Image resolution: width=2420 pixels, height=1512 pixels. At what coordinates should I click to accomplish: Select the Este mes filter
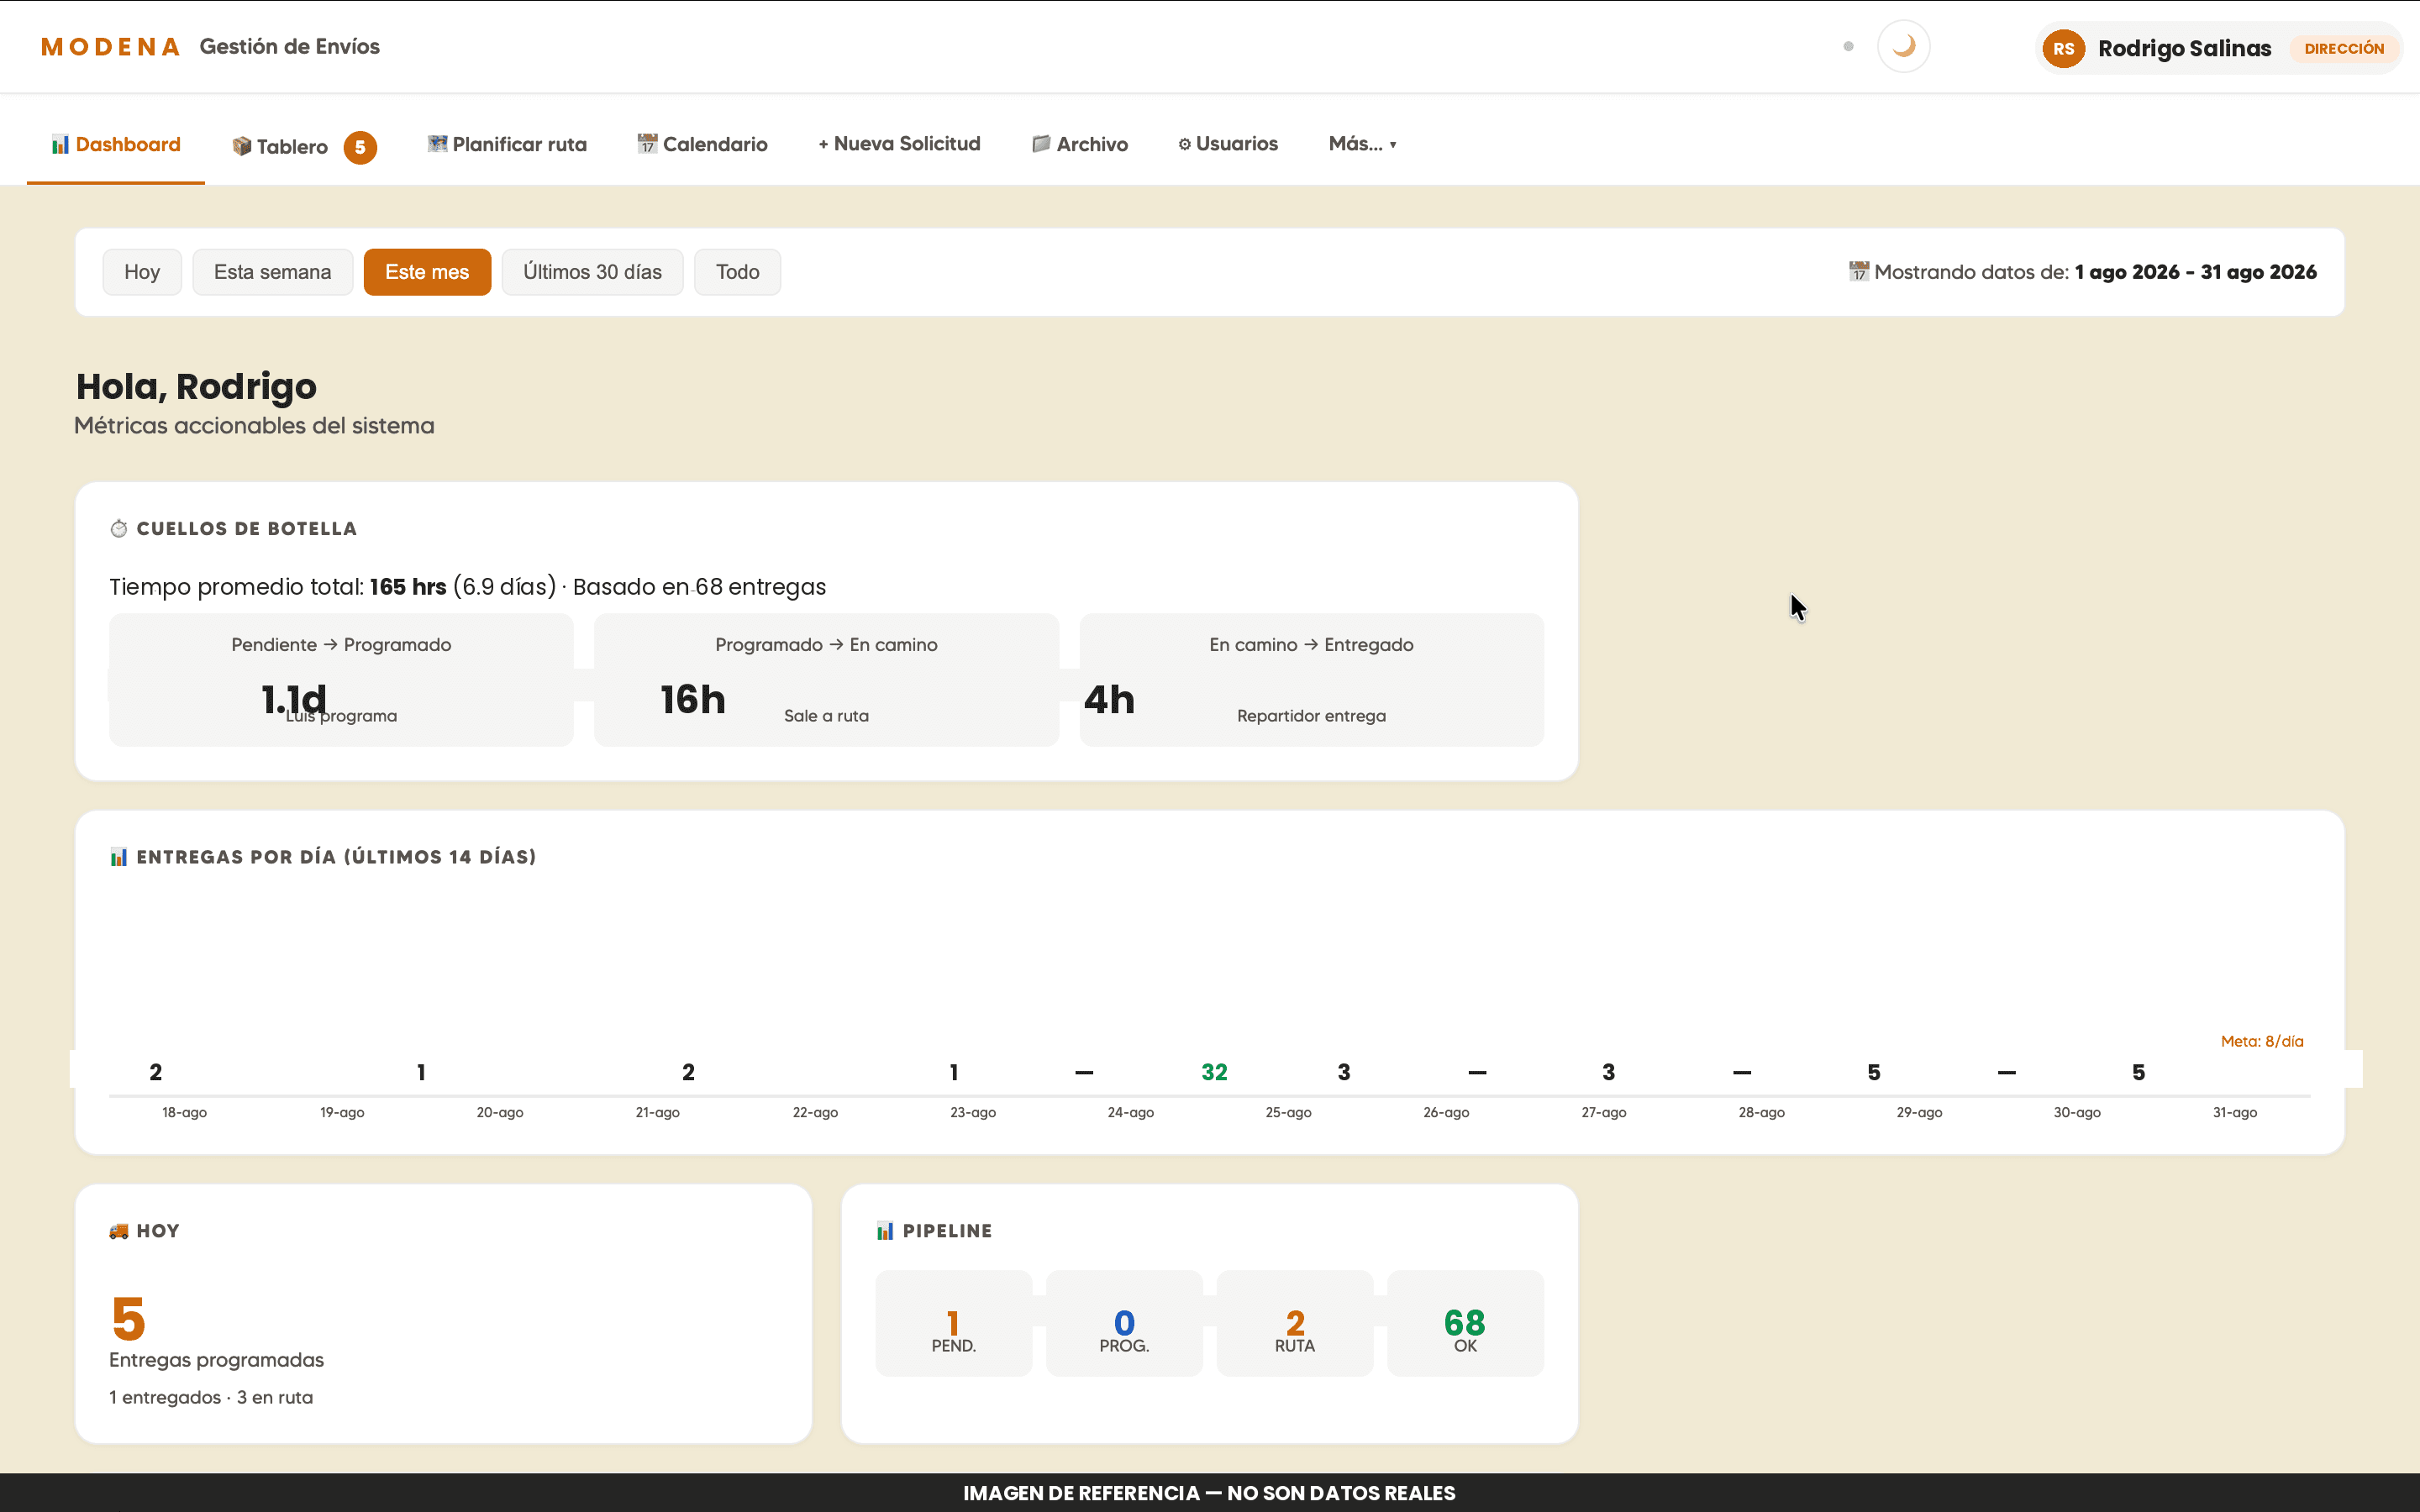click(427, 272)
